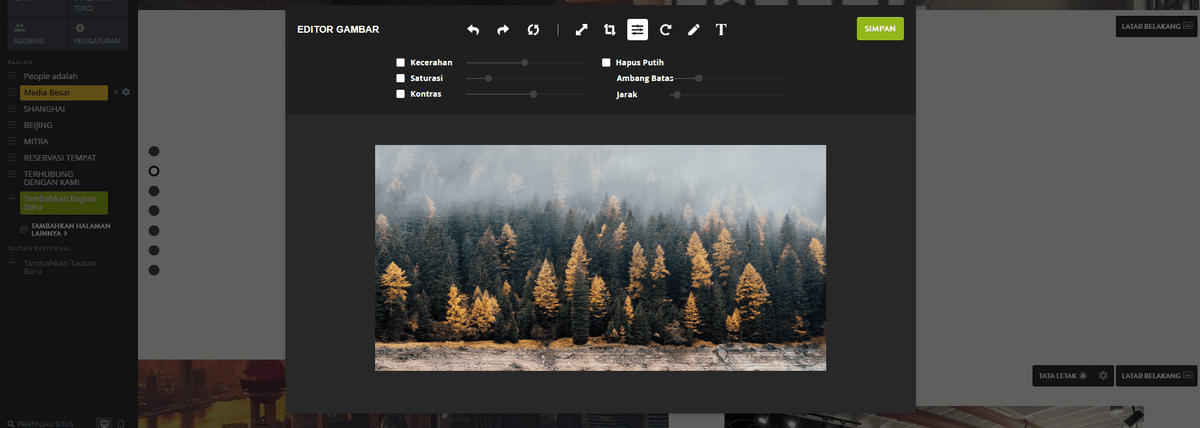1200x428 pixels.
Task: Tick the Kontras checkbox
Action: (x=400, y=94)
